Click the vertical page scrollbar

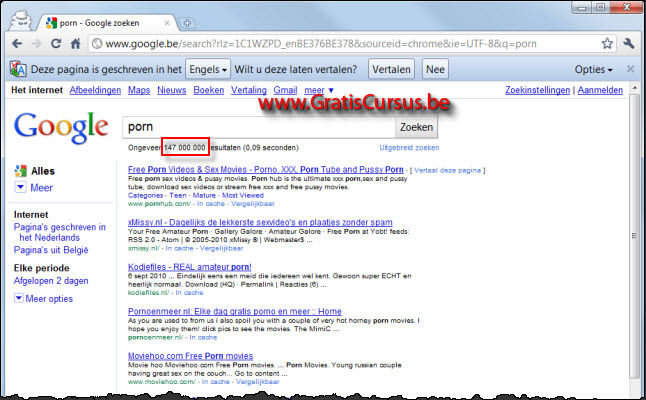(634, 236)
